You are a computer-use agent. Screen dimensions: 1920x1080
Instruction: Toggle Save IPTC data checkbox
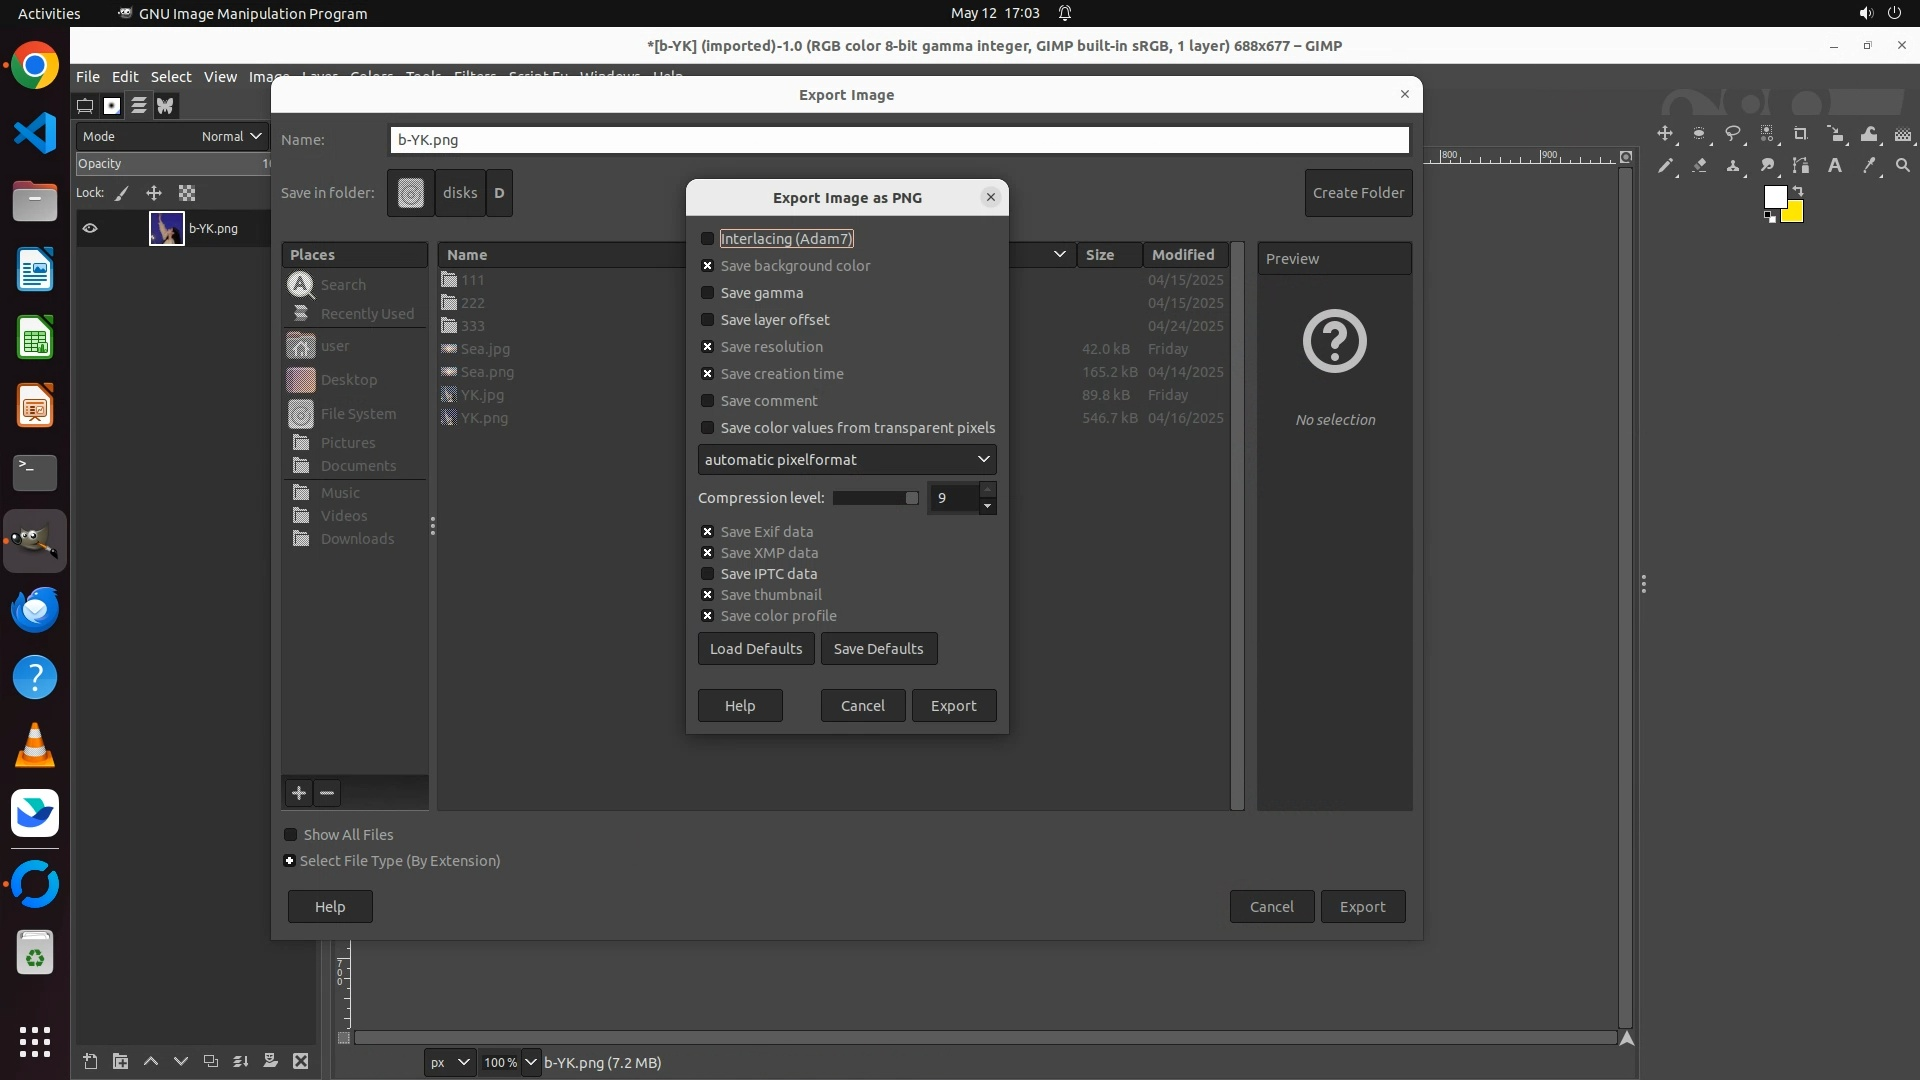click(708, 574)
